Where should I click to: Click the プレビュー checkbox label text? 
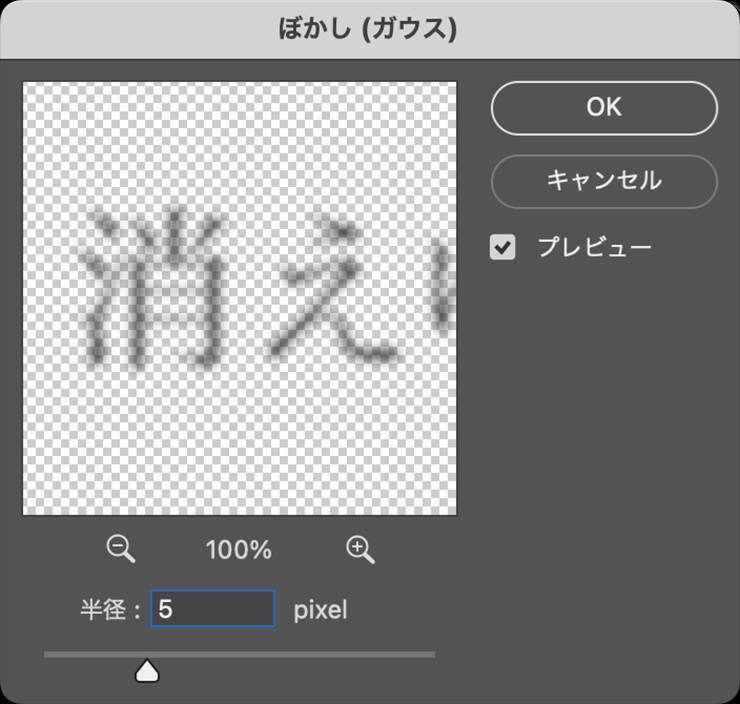point(594,247)
